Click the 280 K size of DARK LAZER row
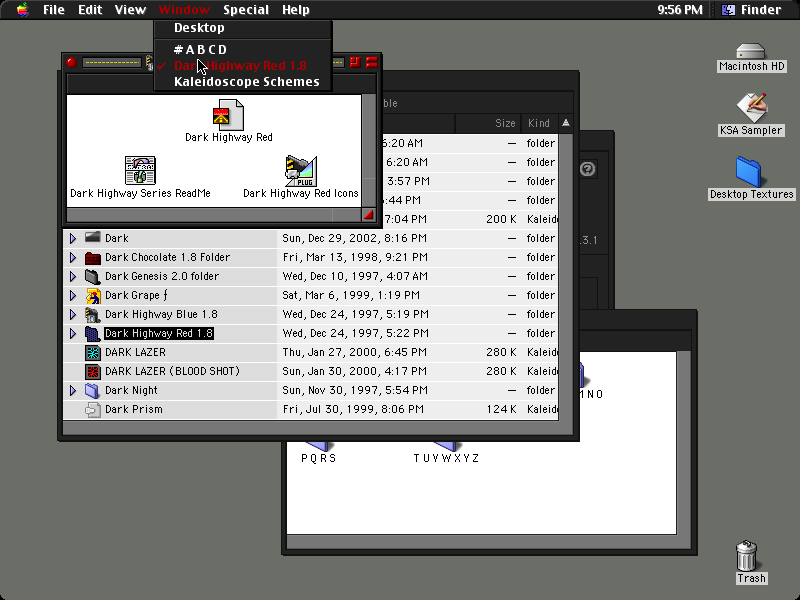The image size is (800, 600). [502, 352]
